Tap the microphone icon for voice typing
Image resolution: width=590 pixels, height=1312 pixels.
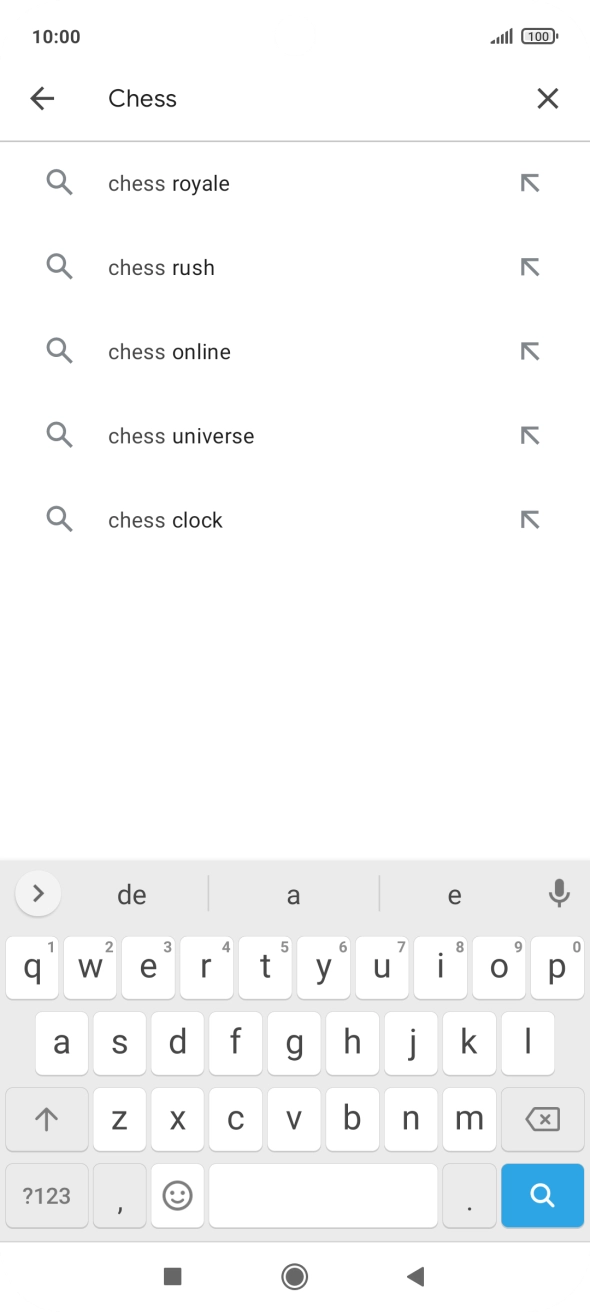click(x=557, y=893)
